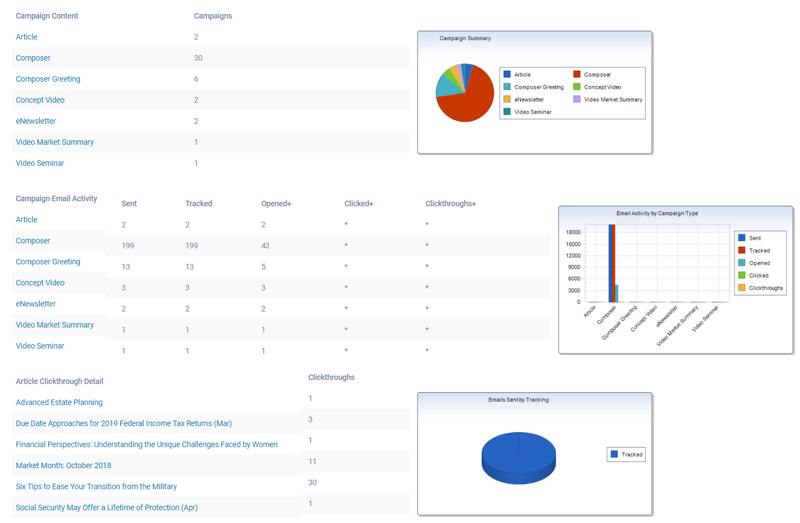800x523 pixels.
Task: Select the Social Security May Offer link
Action: (x=106, y=507)
